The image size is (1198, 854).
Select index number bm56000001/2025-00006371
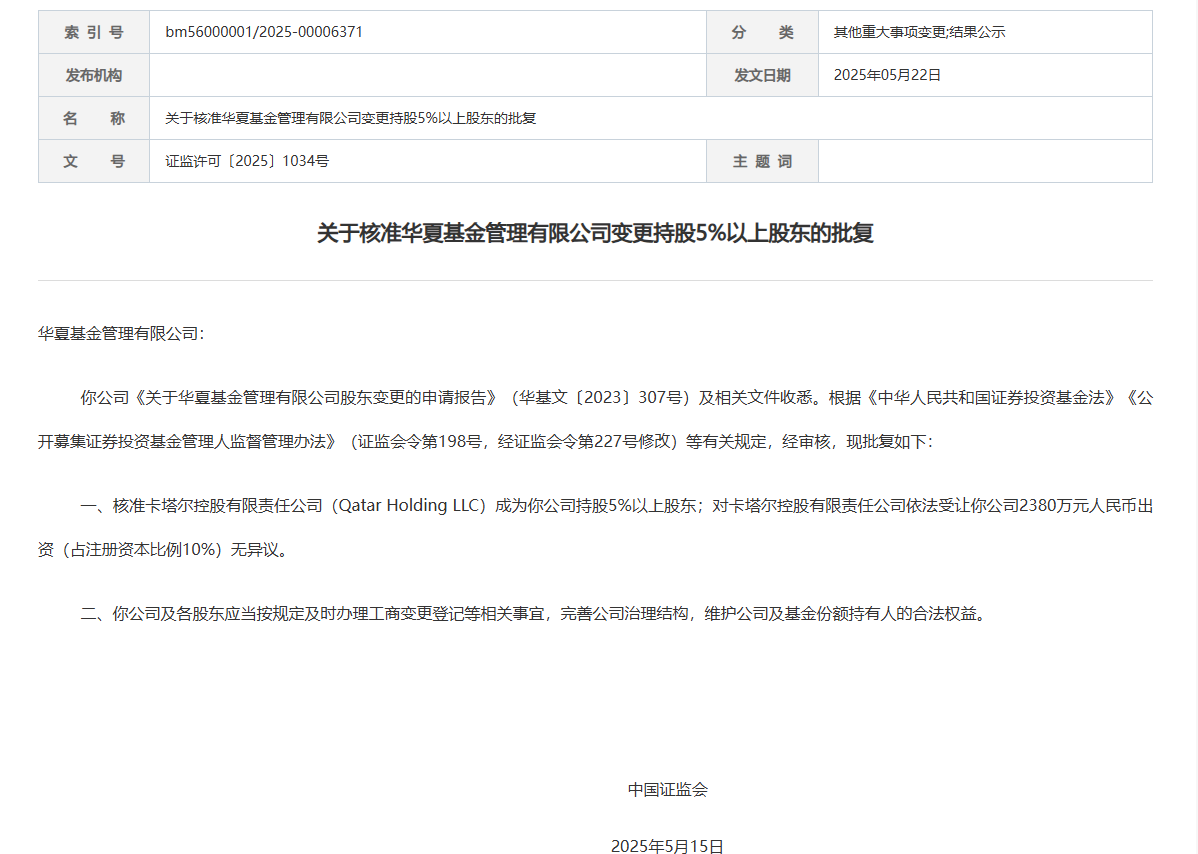click(264, 32)
